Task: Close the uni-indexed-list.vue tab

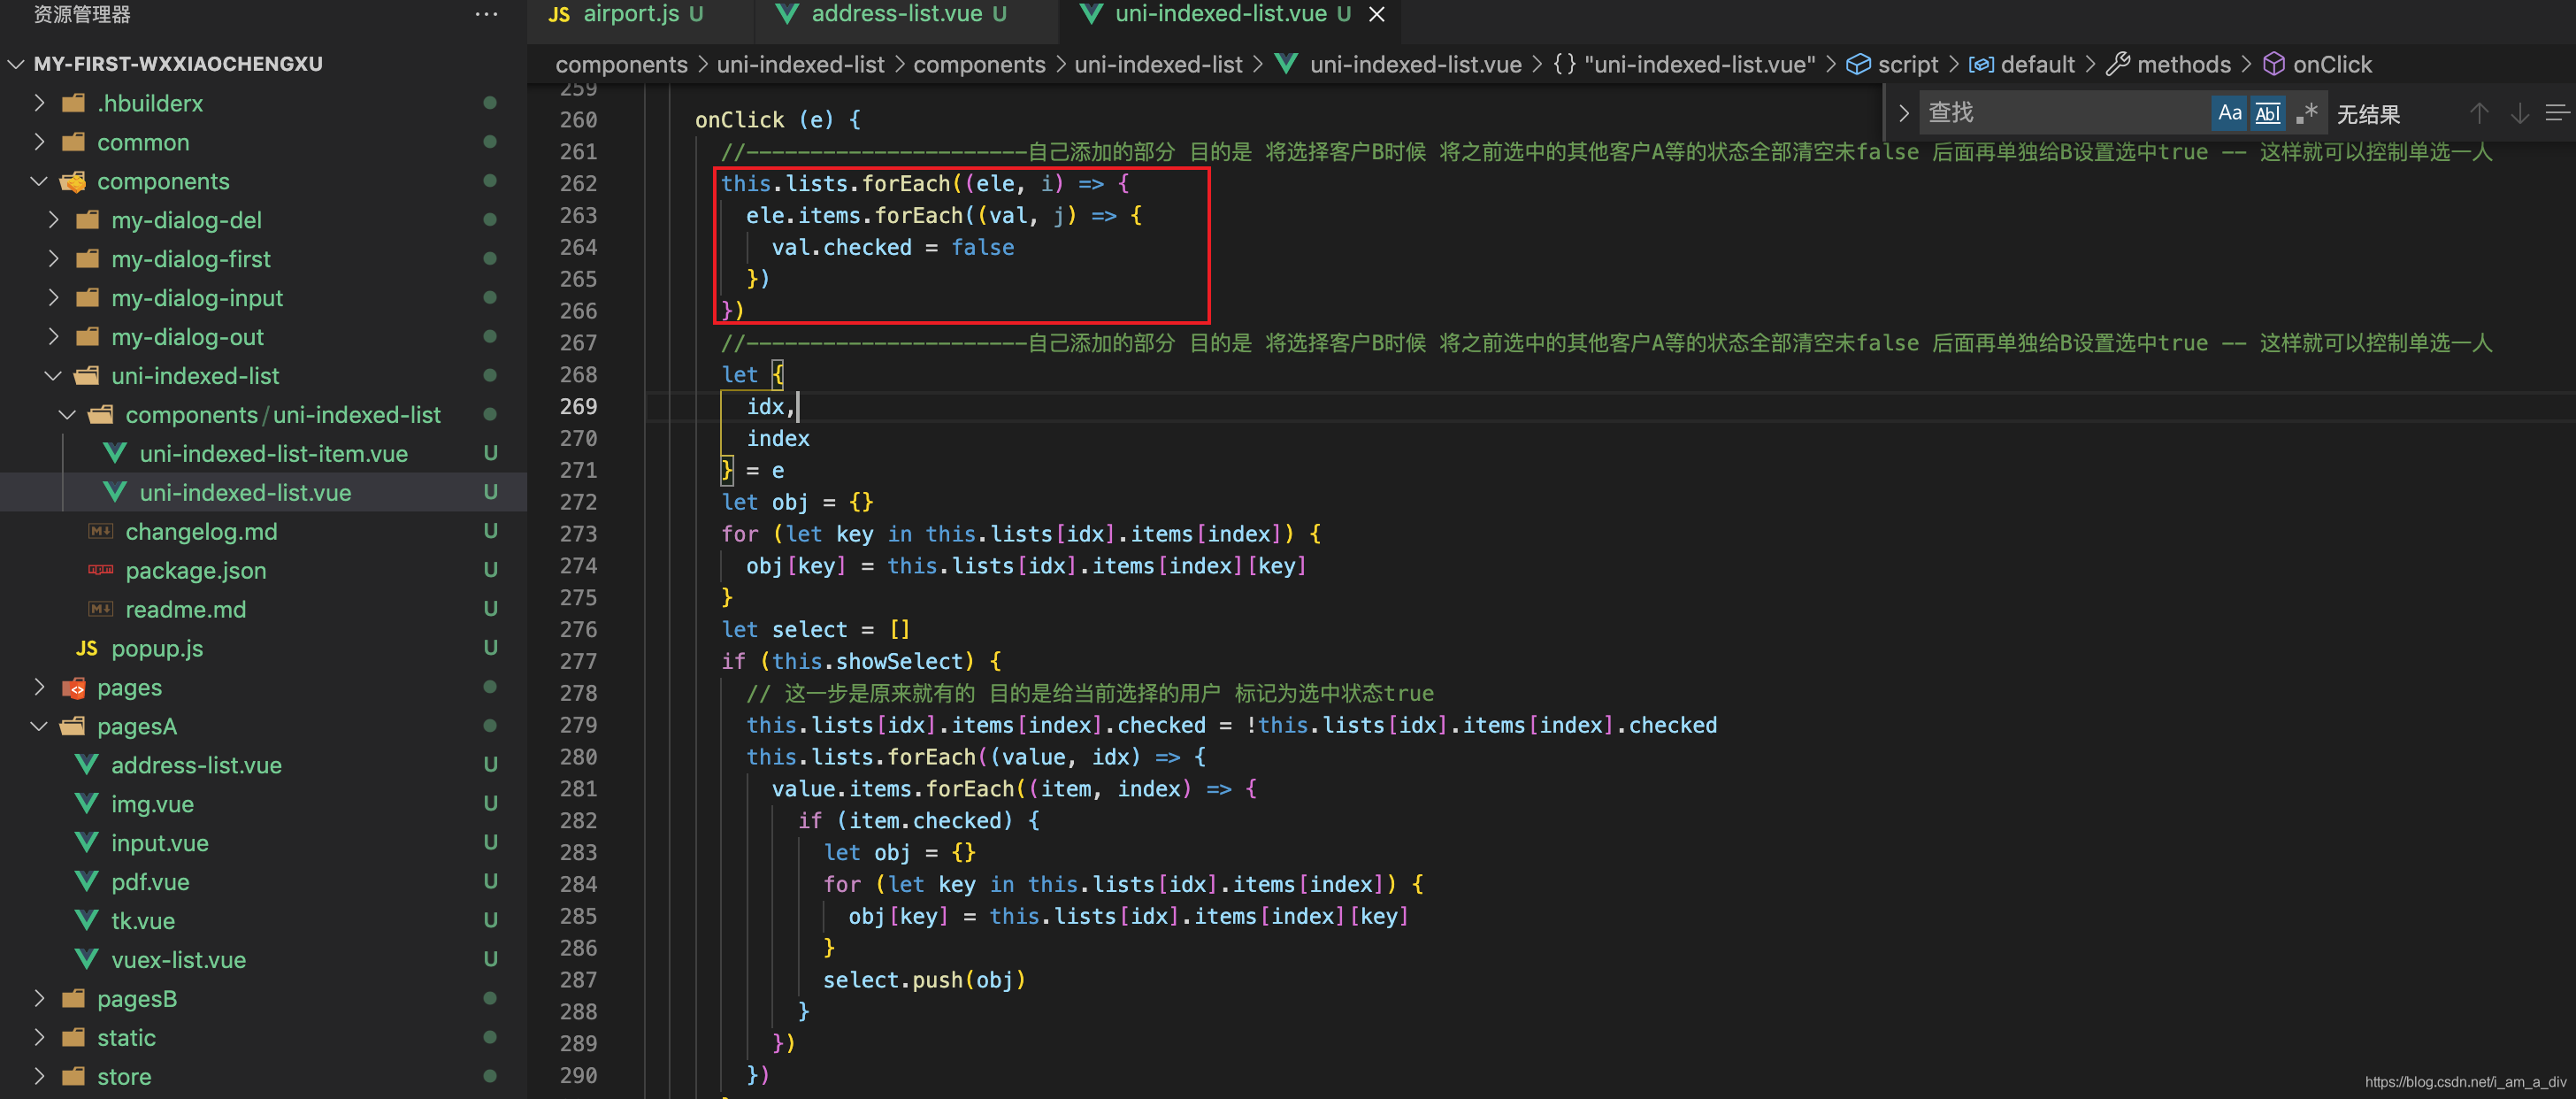Action: tap(1376, 14)
